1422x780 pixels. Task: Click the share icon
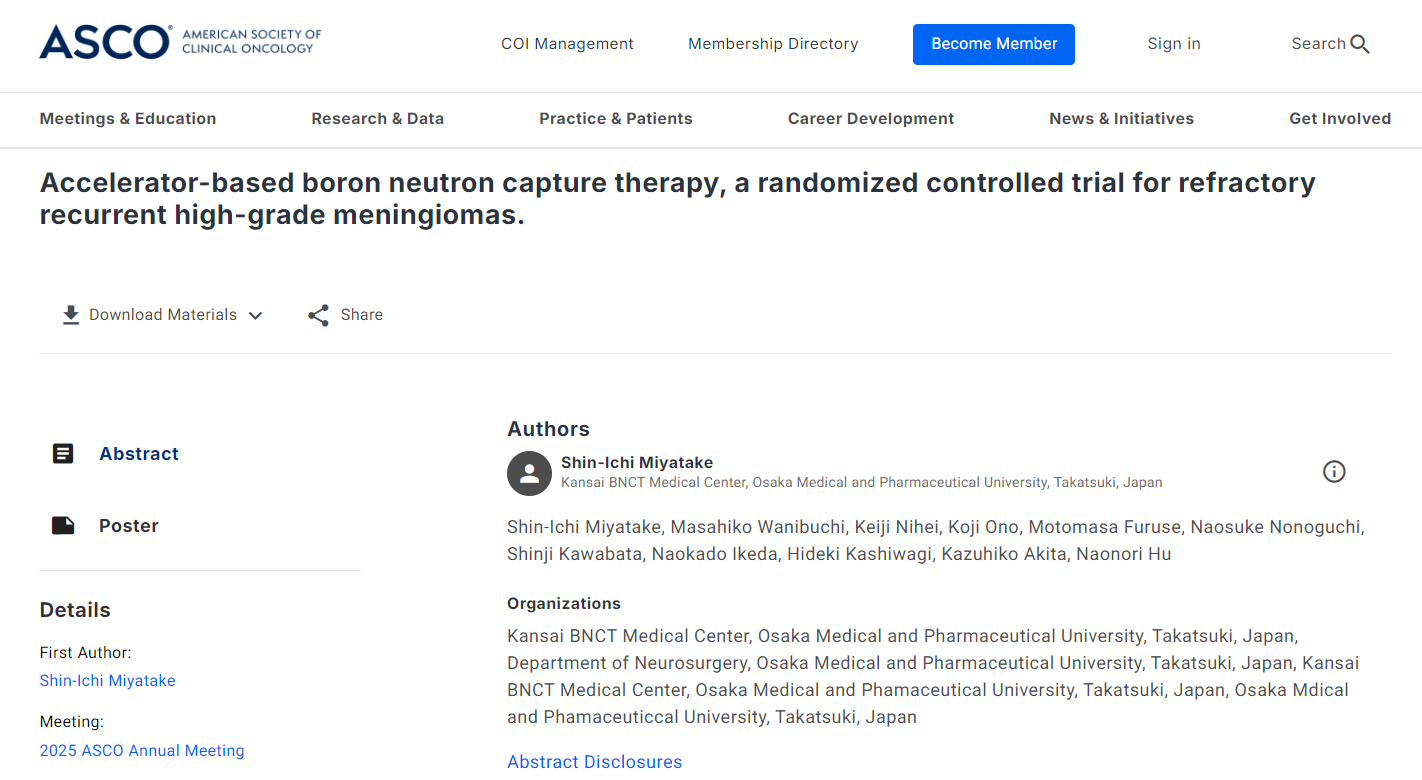[318, 315]
